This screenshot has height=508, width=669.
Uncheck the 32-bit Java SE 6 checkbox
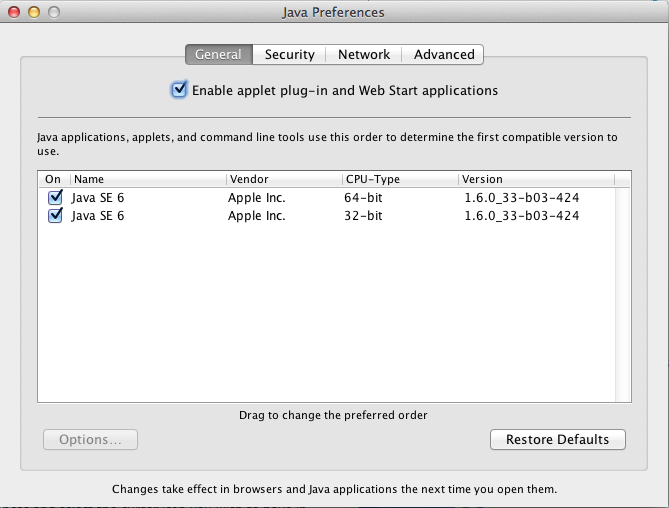pyautogui.click(x=55, y=215)
